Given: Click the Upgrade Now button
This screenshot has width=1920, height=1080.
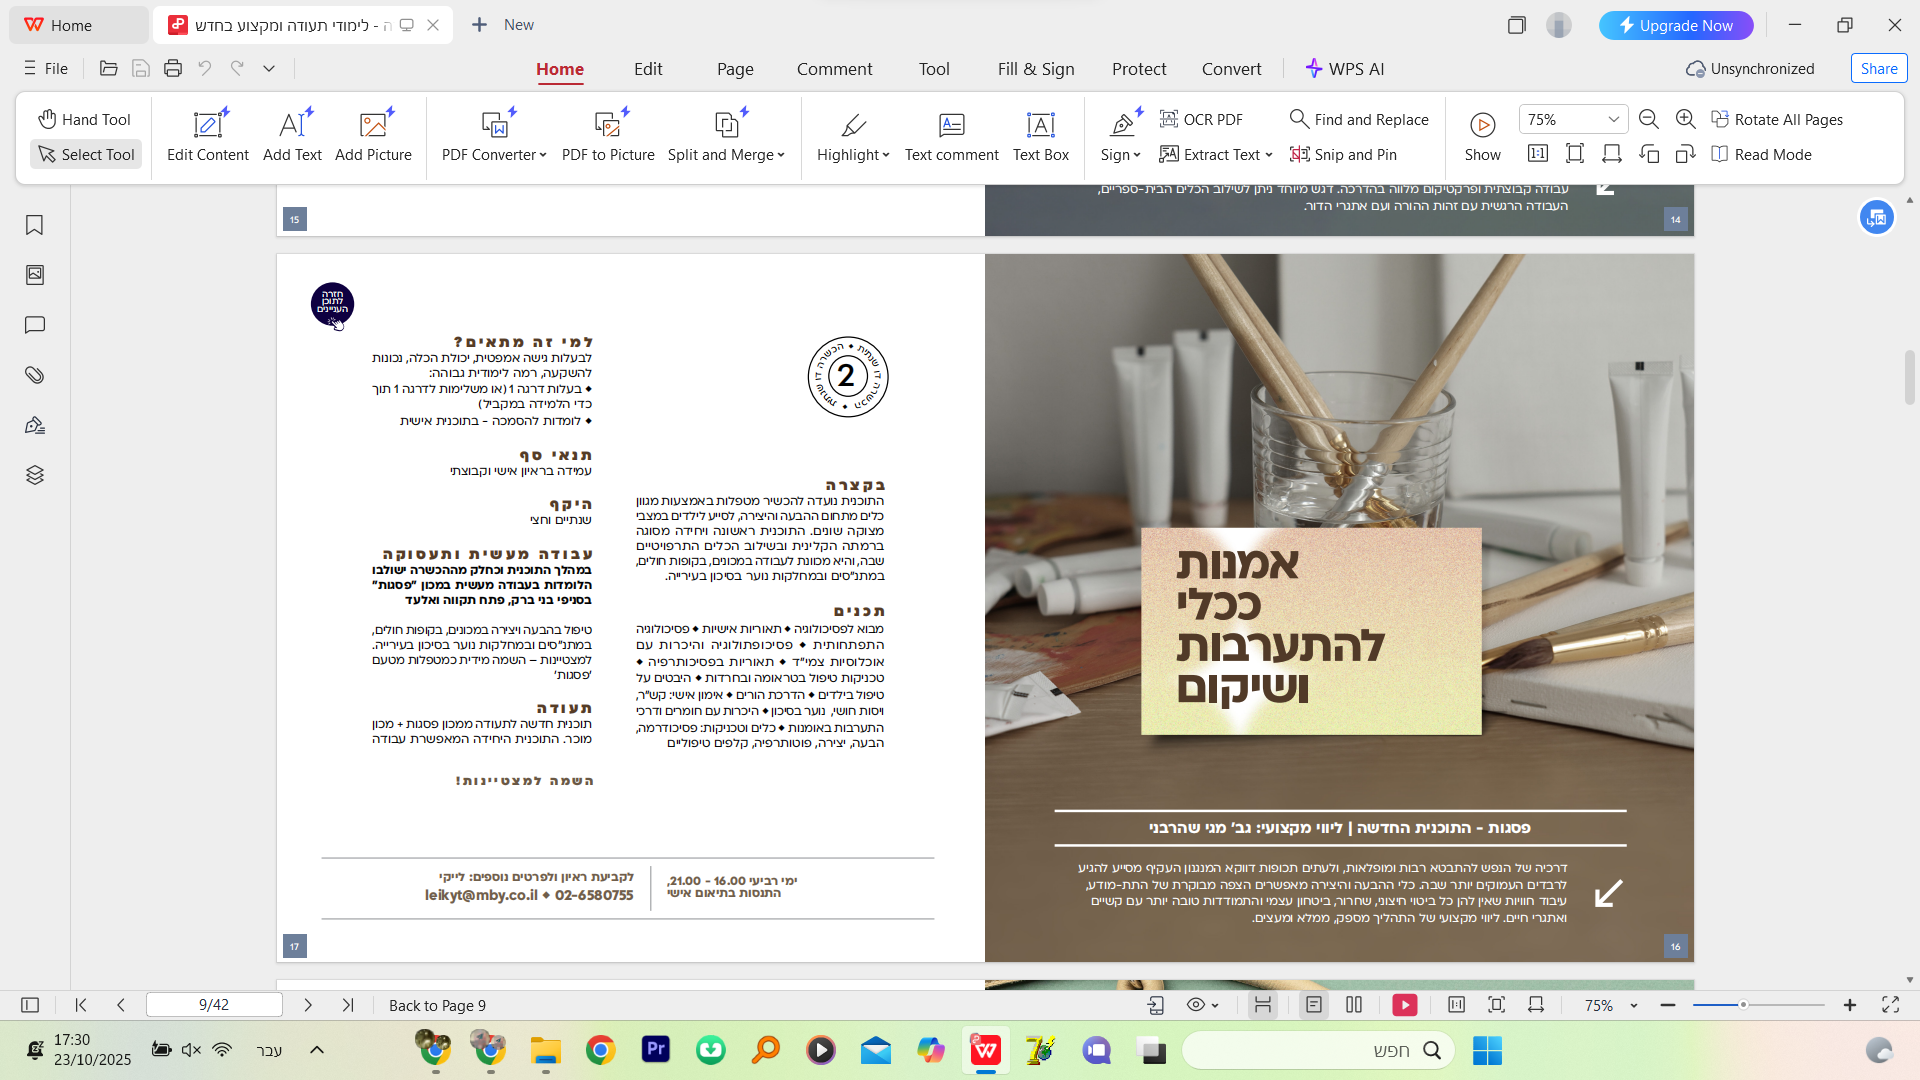Looking at the screenshot, I should pos(1676,25).
